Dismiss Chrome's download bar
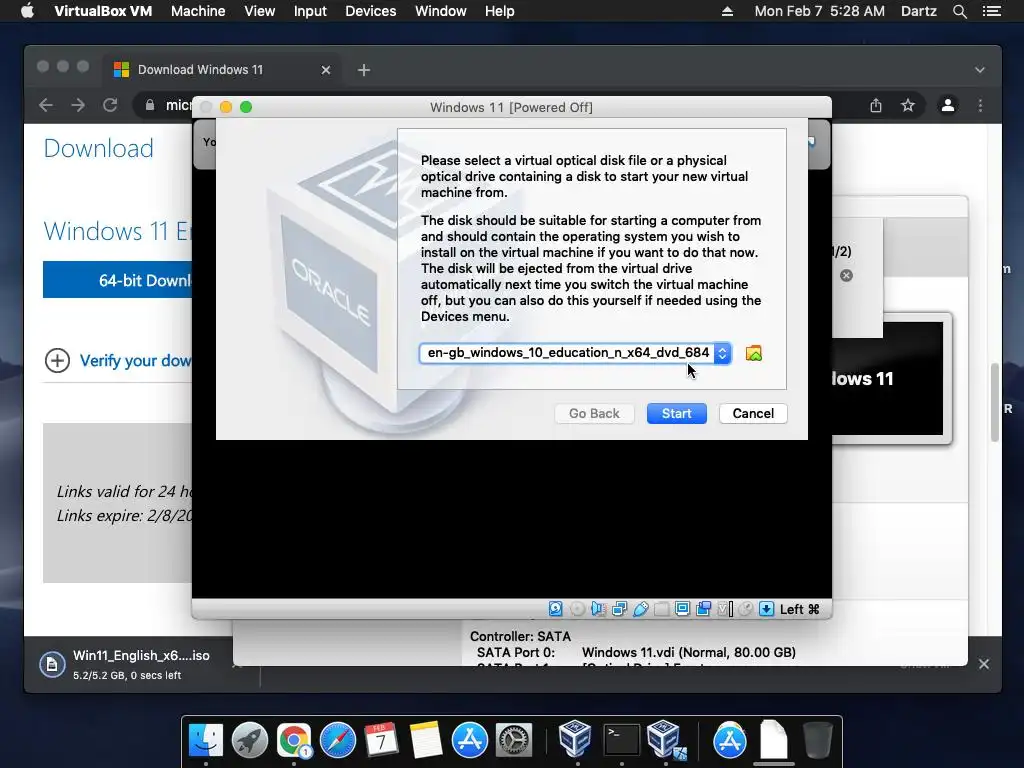1024x768 pixels. [984, 664]
